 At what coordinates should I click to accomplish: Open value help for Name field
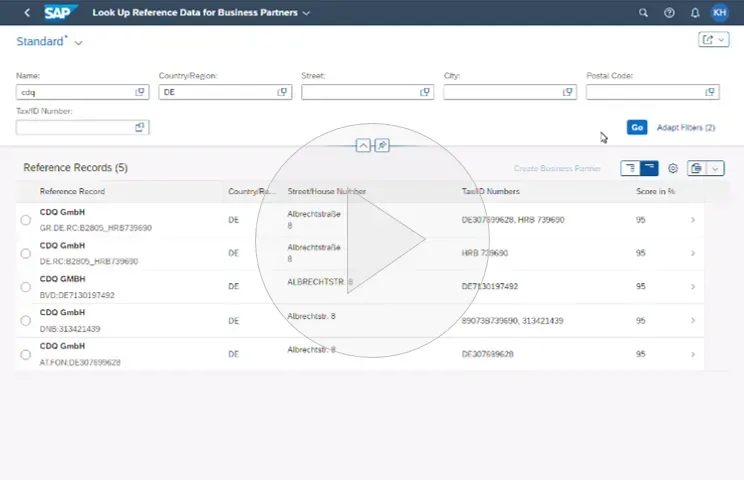[140, 92]
